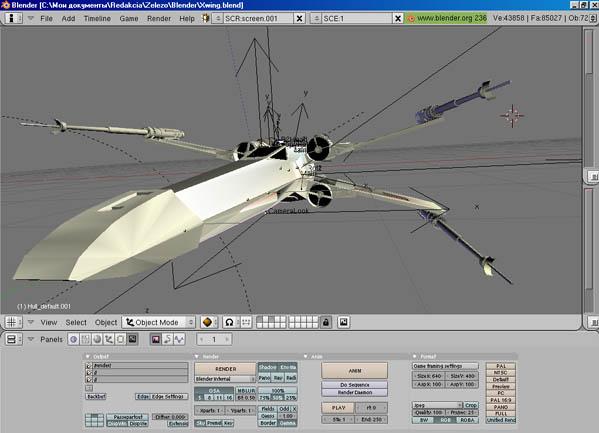Click the RENDER button
599x433 pixels.
tap(225, 369)
